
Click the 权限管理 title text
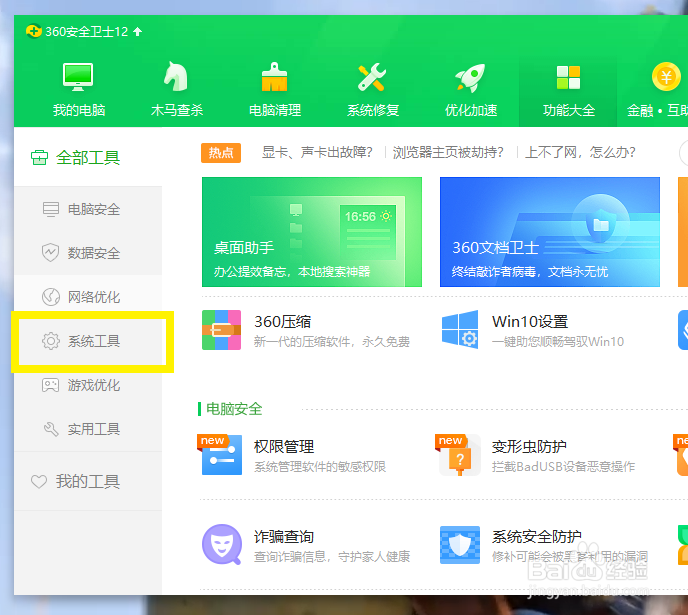pos(284,447)
